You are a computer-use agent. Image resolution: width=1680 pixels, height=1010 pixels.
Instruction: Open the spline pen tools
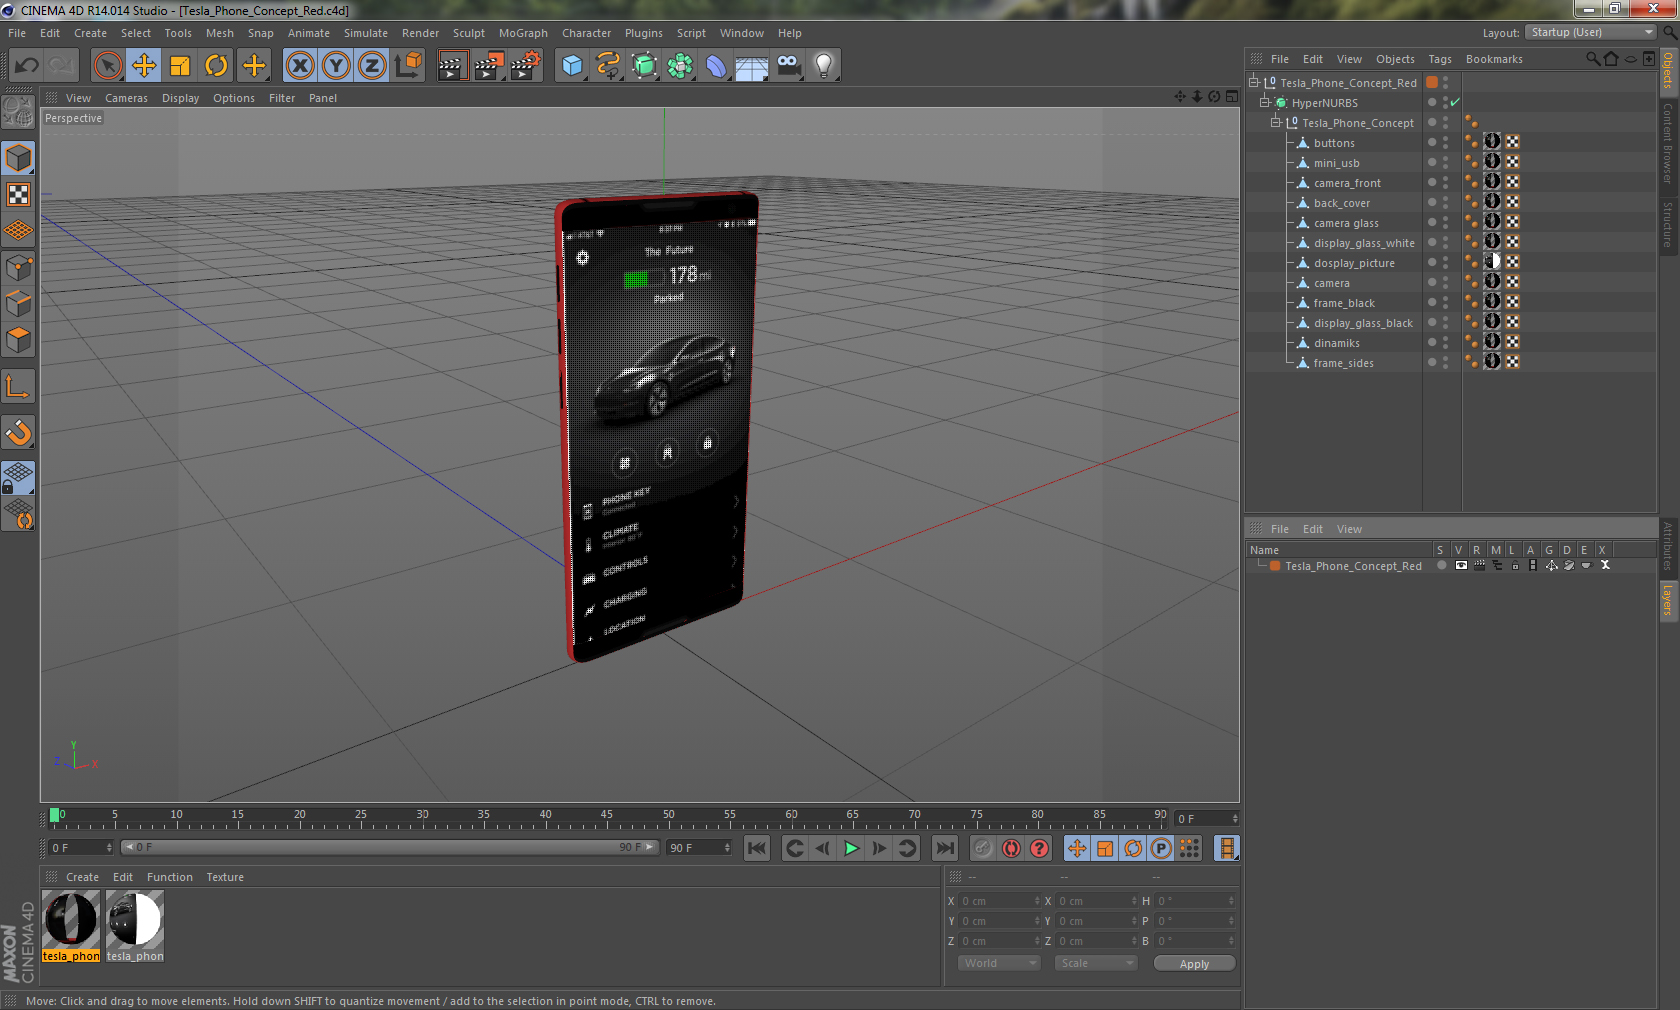pos(608,66)
